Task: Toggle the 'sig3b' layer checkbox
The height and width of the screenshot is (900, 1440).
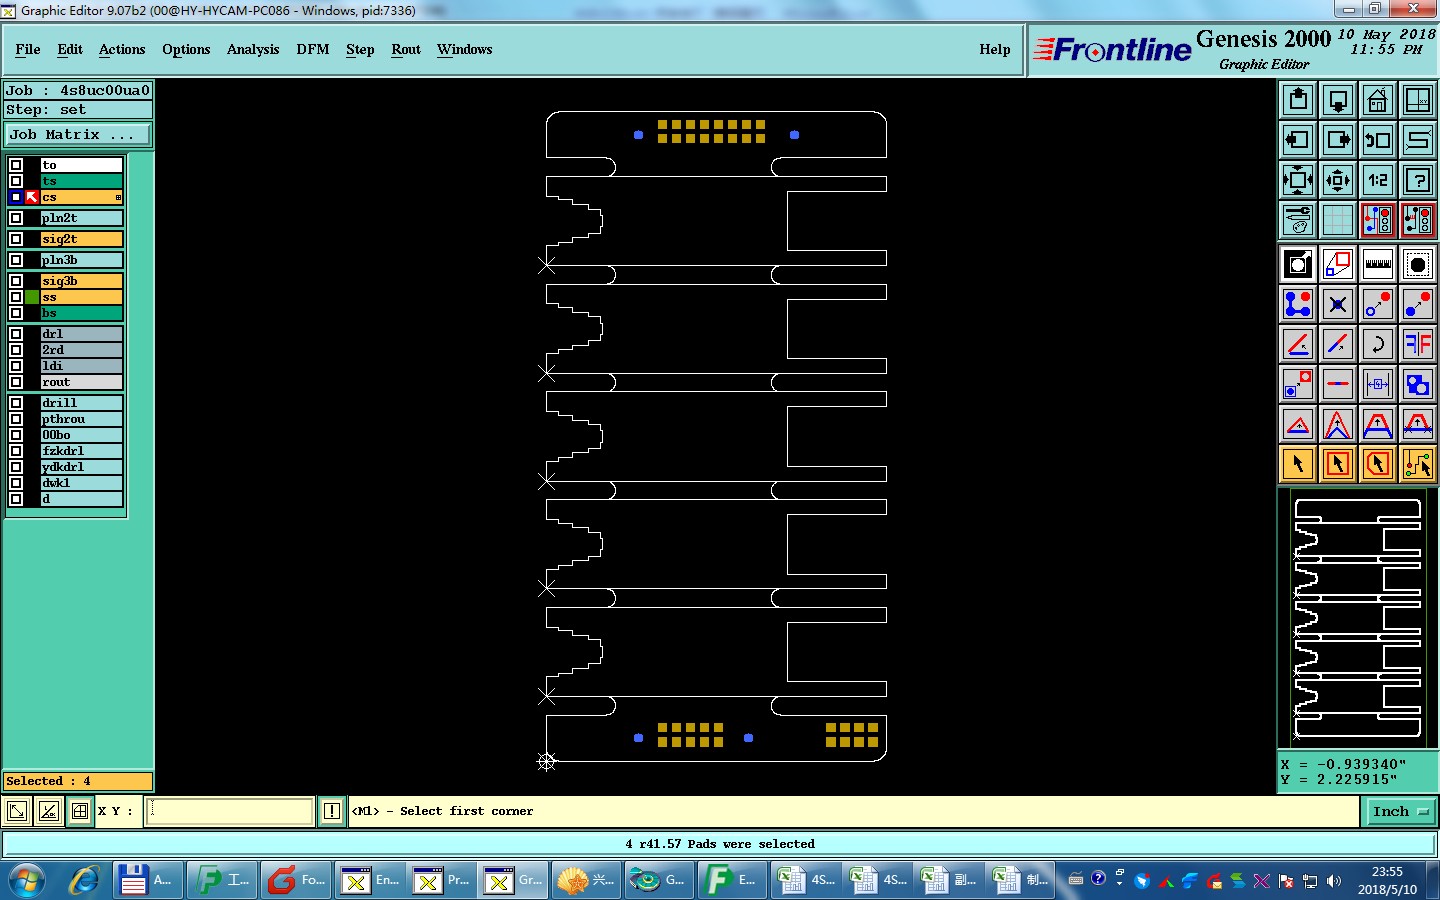Action: (x=16, y=281)
